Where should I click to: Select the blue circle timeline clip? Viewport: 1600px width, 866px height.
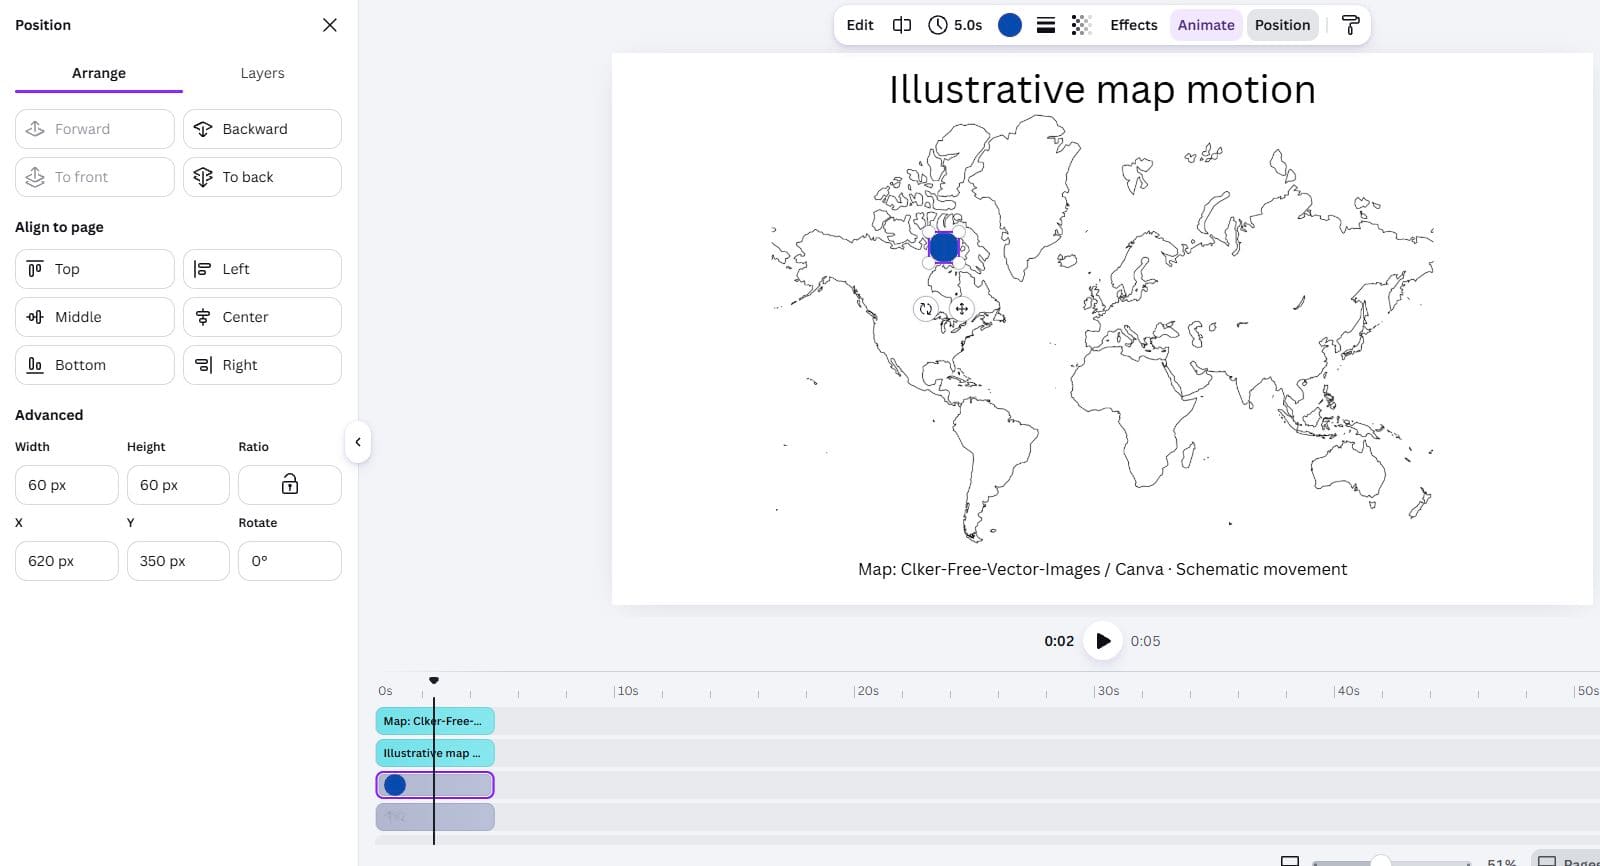coord(435,785)
